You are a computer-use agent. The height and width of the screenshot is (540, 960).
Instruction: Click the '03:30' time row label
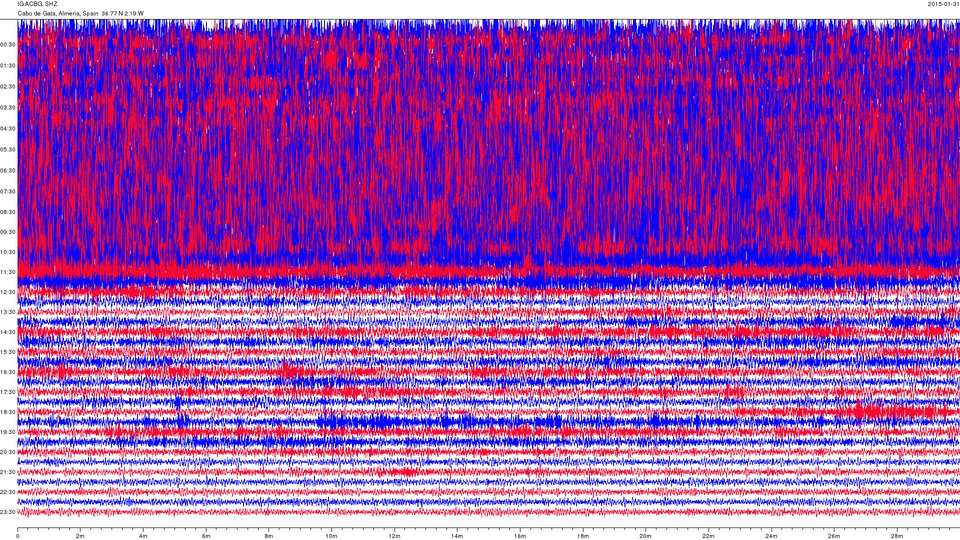coord(8,107)
